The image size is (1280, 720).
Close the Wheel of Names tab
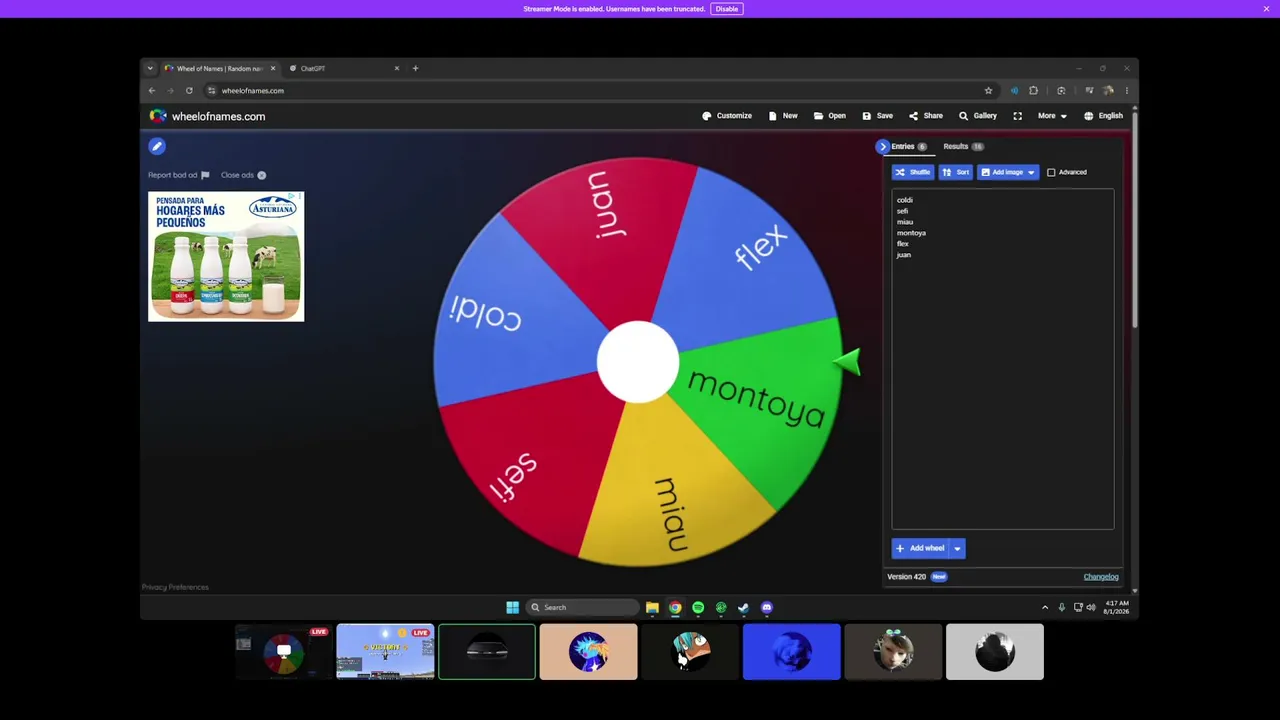(272, 69)
